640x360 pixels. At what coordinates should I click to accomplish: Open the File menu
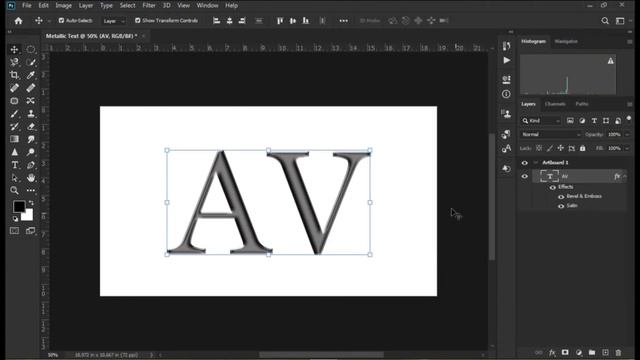pyautogui.click(x=27, y=5)
